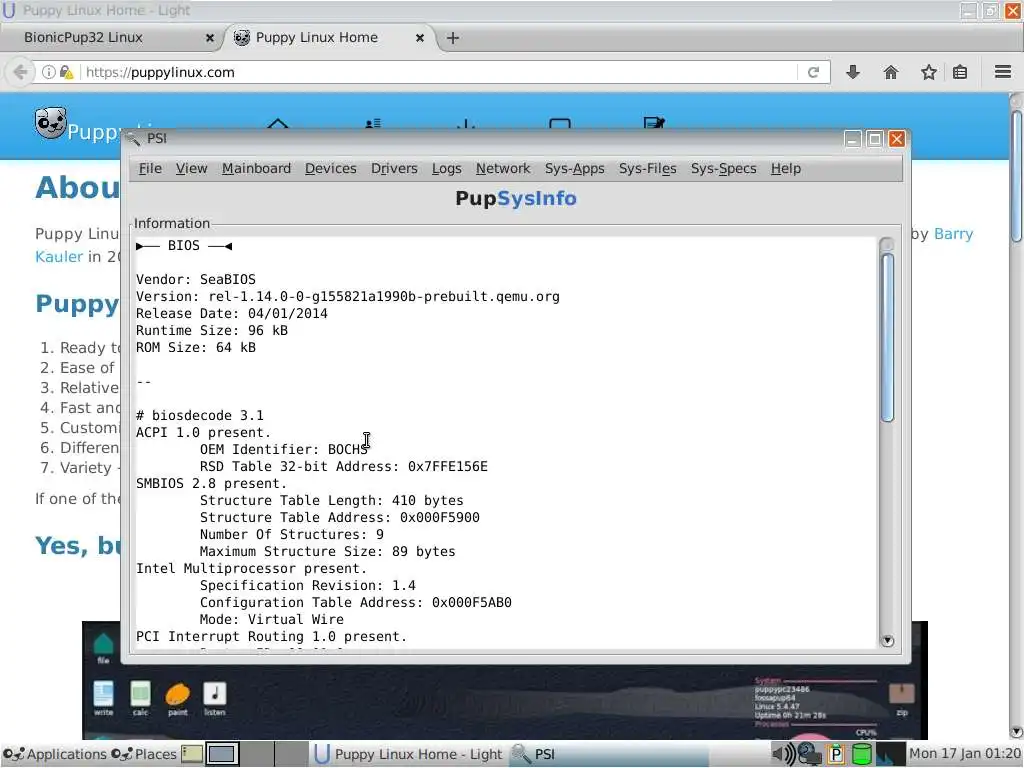Open the View menu in PSI

[191, 168]
